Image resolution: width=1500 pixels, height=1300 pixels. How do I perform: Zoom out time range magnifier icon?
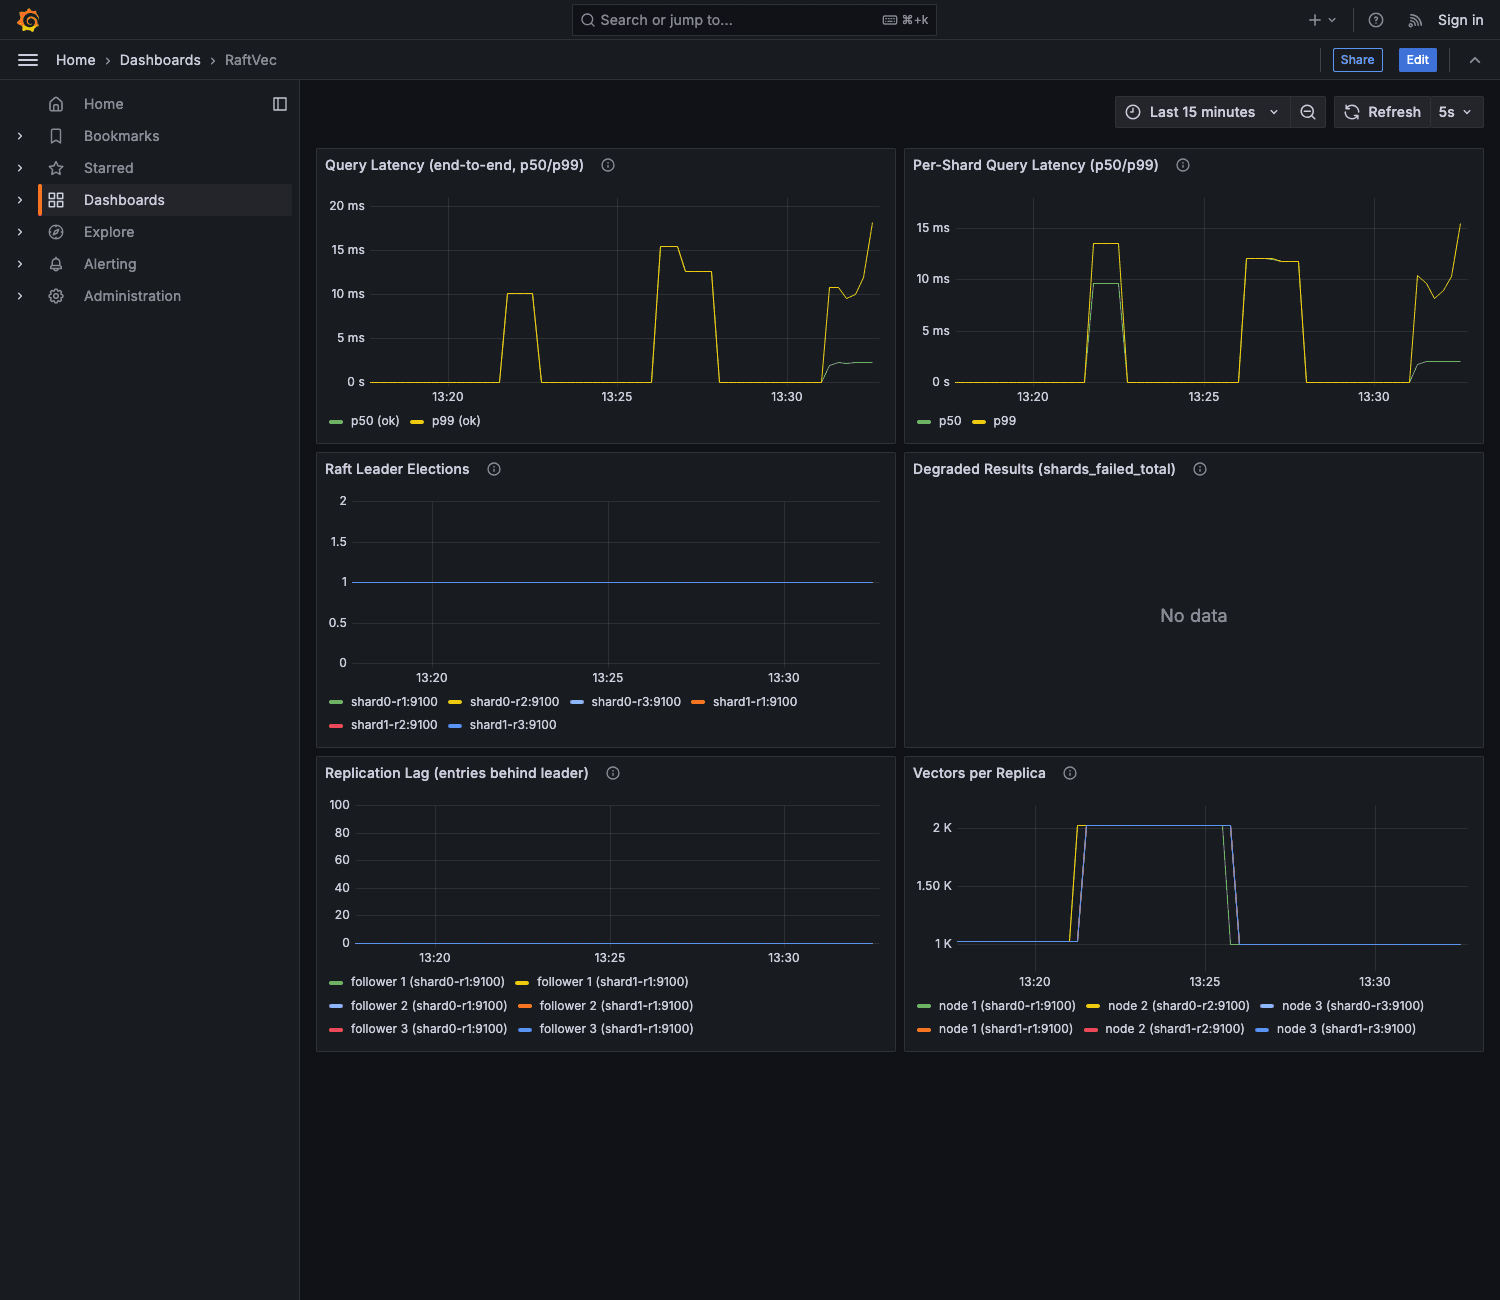1308,112
